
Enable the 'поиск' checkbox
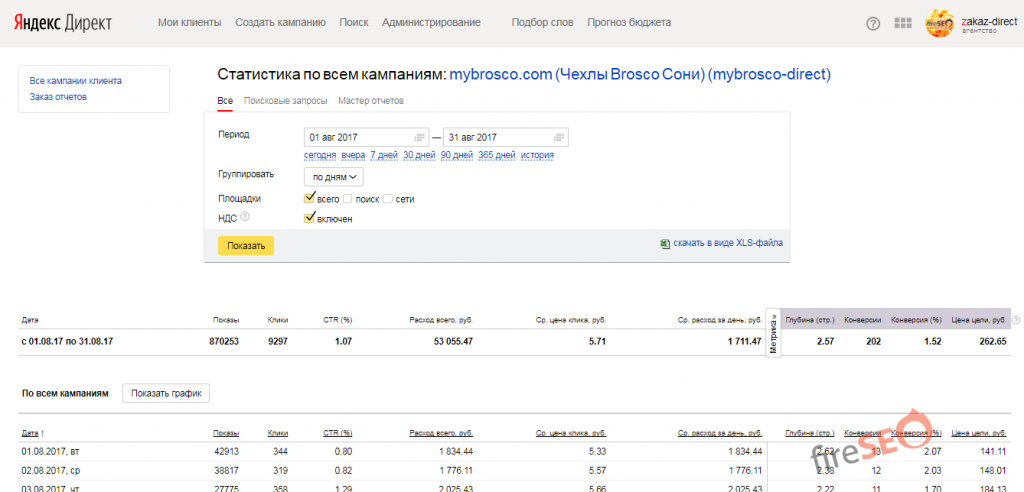tap(348, 199)
